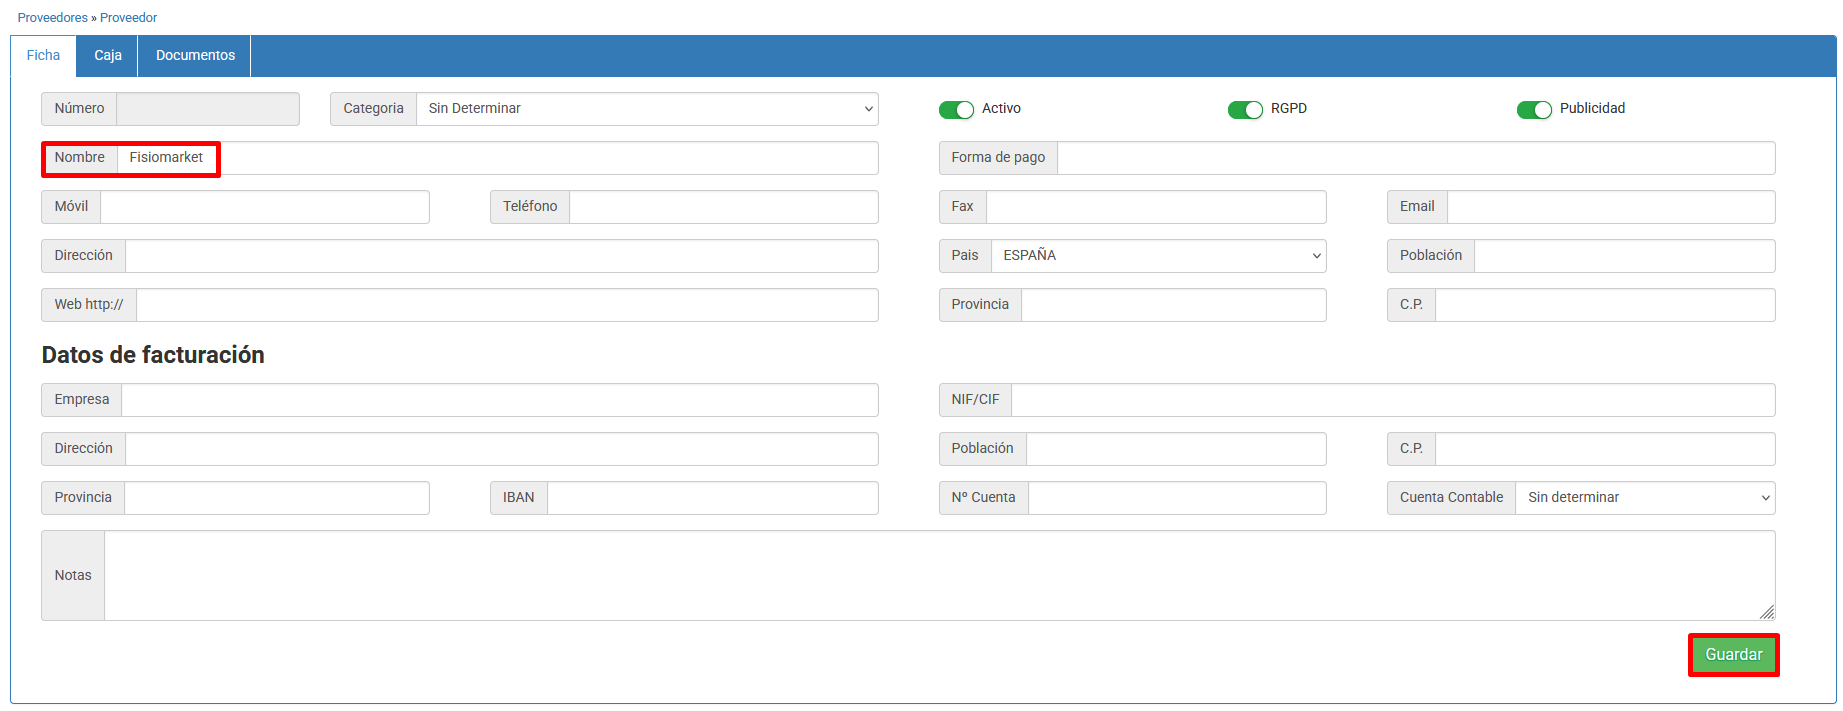Click the NIF/CIF text field
Image resolution: width=1843 pixels, height=711 pixels.
1392,400
